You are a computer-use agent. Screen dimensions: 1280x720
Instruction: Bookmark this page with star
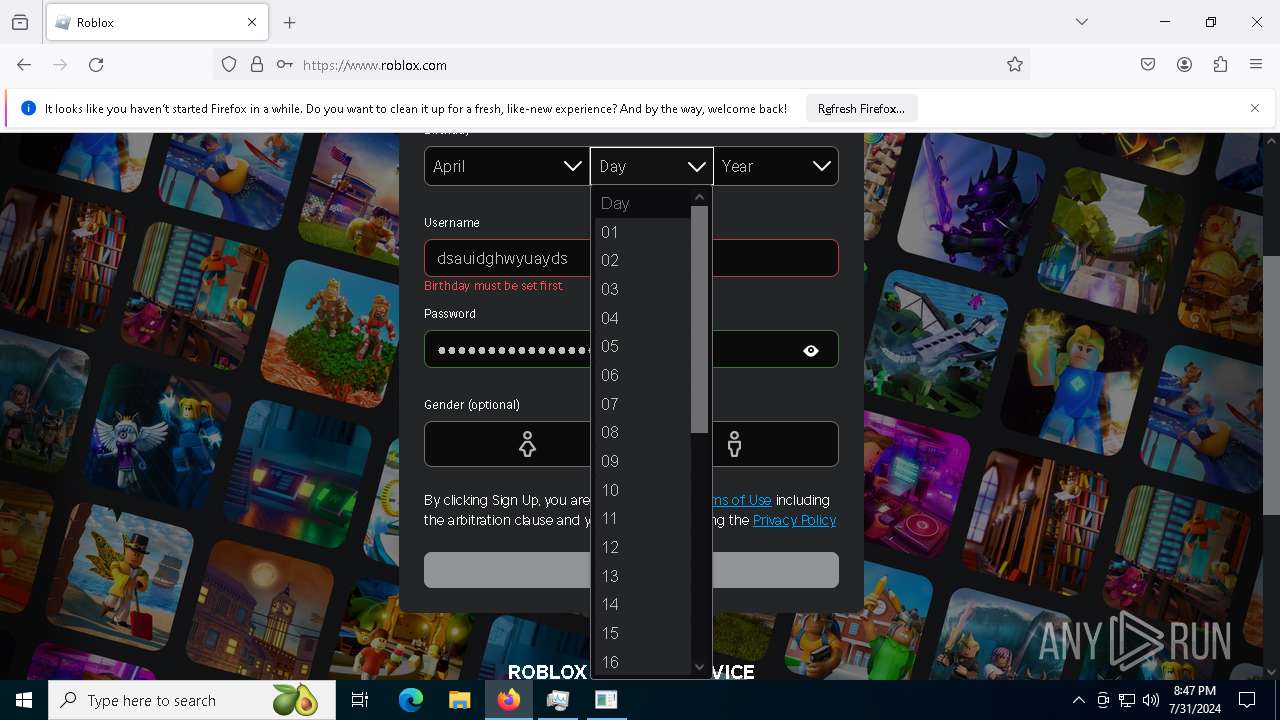[x=1015, y=65]
